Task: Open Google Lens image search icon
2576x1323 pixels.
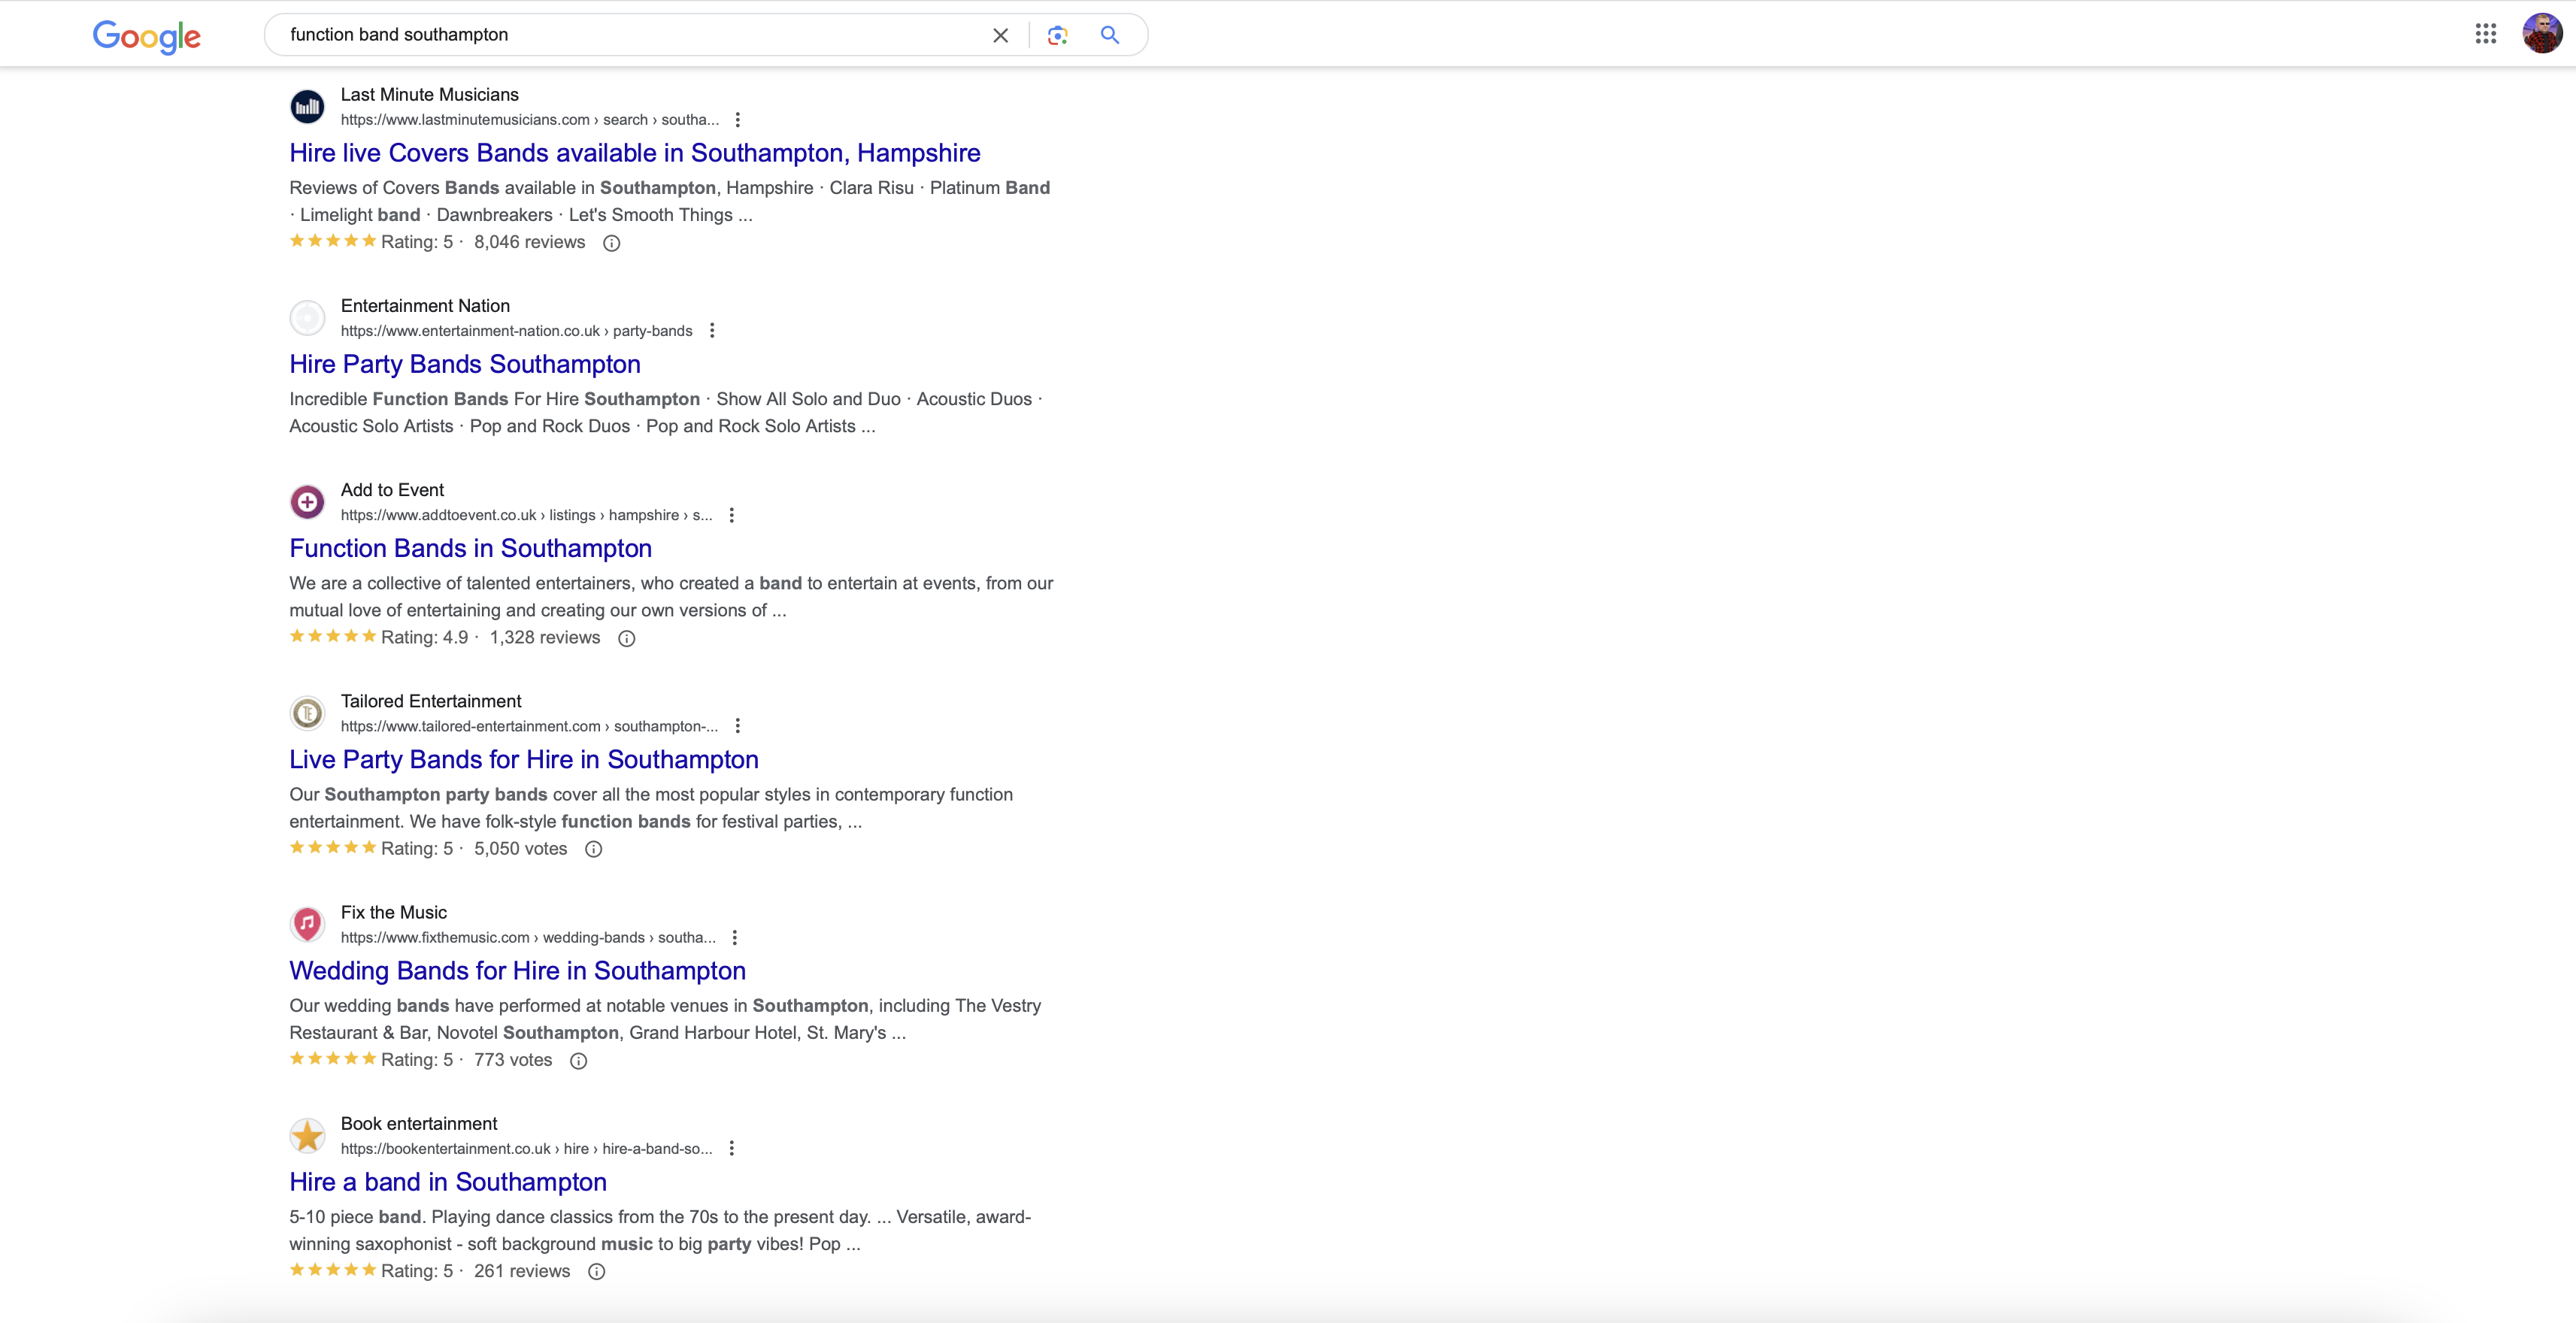Action: pos(1057,35)
